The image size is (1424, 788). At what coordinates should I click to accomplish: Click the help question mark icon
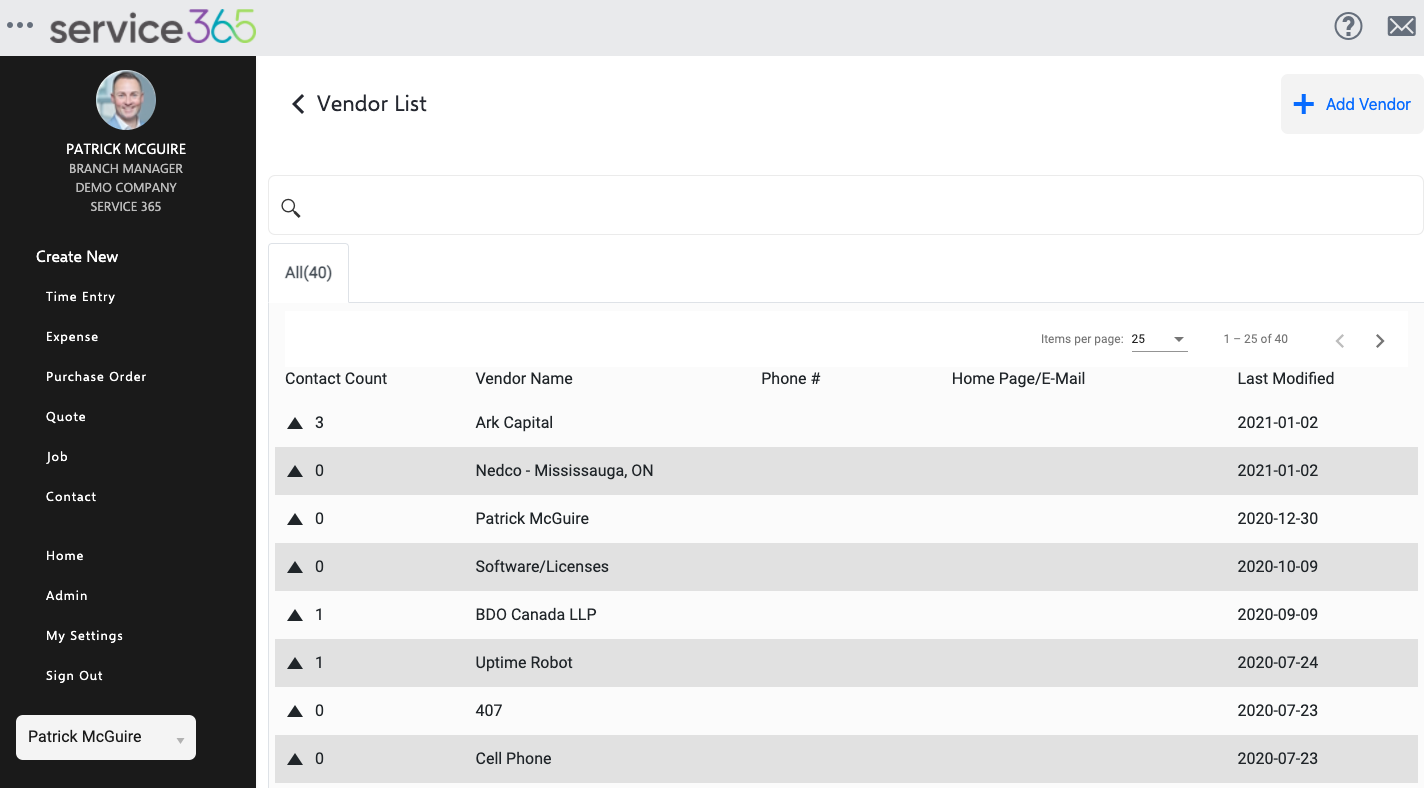(1348, 26)
